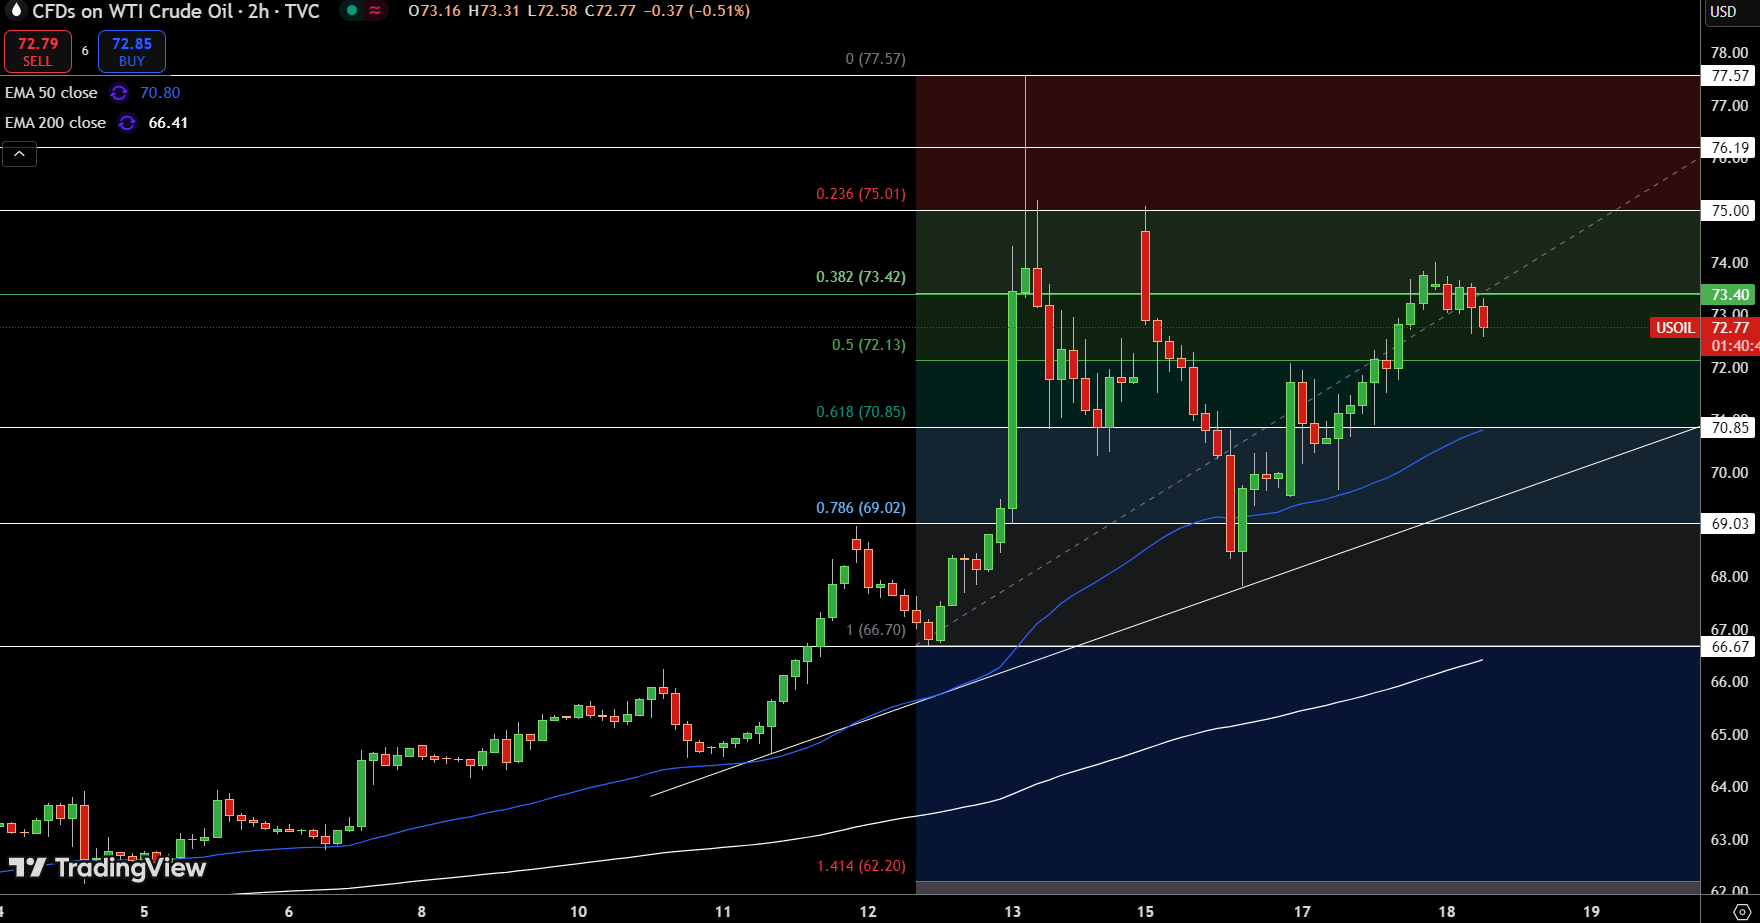The height and width of the screenshot is (923, 1760).
Task: Click the EMA 50 refresh icon
Action: tap(119, 93)
